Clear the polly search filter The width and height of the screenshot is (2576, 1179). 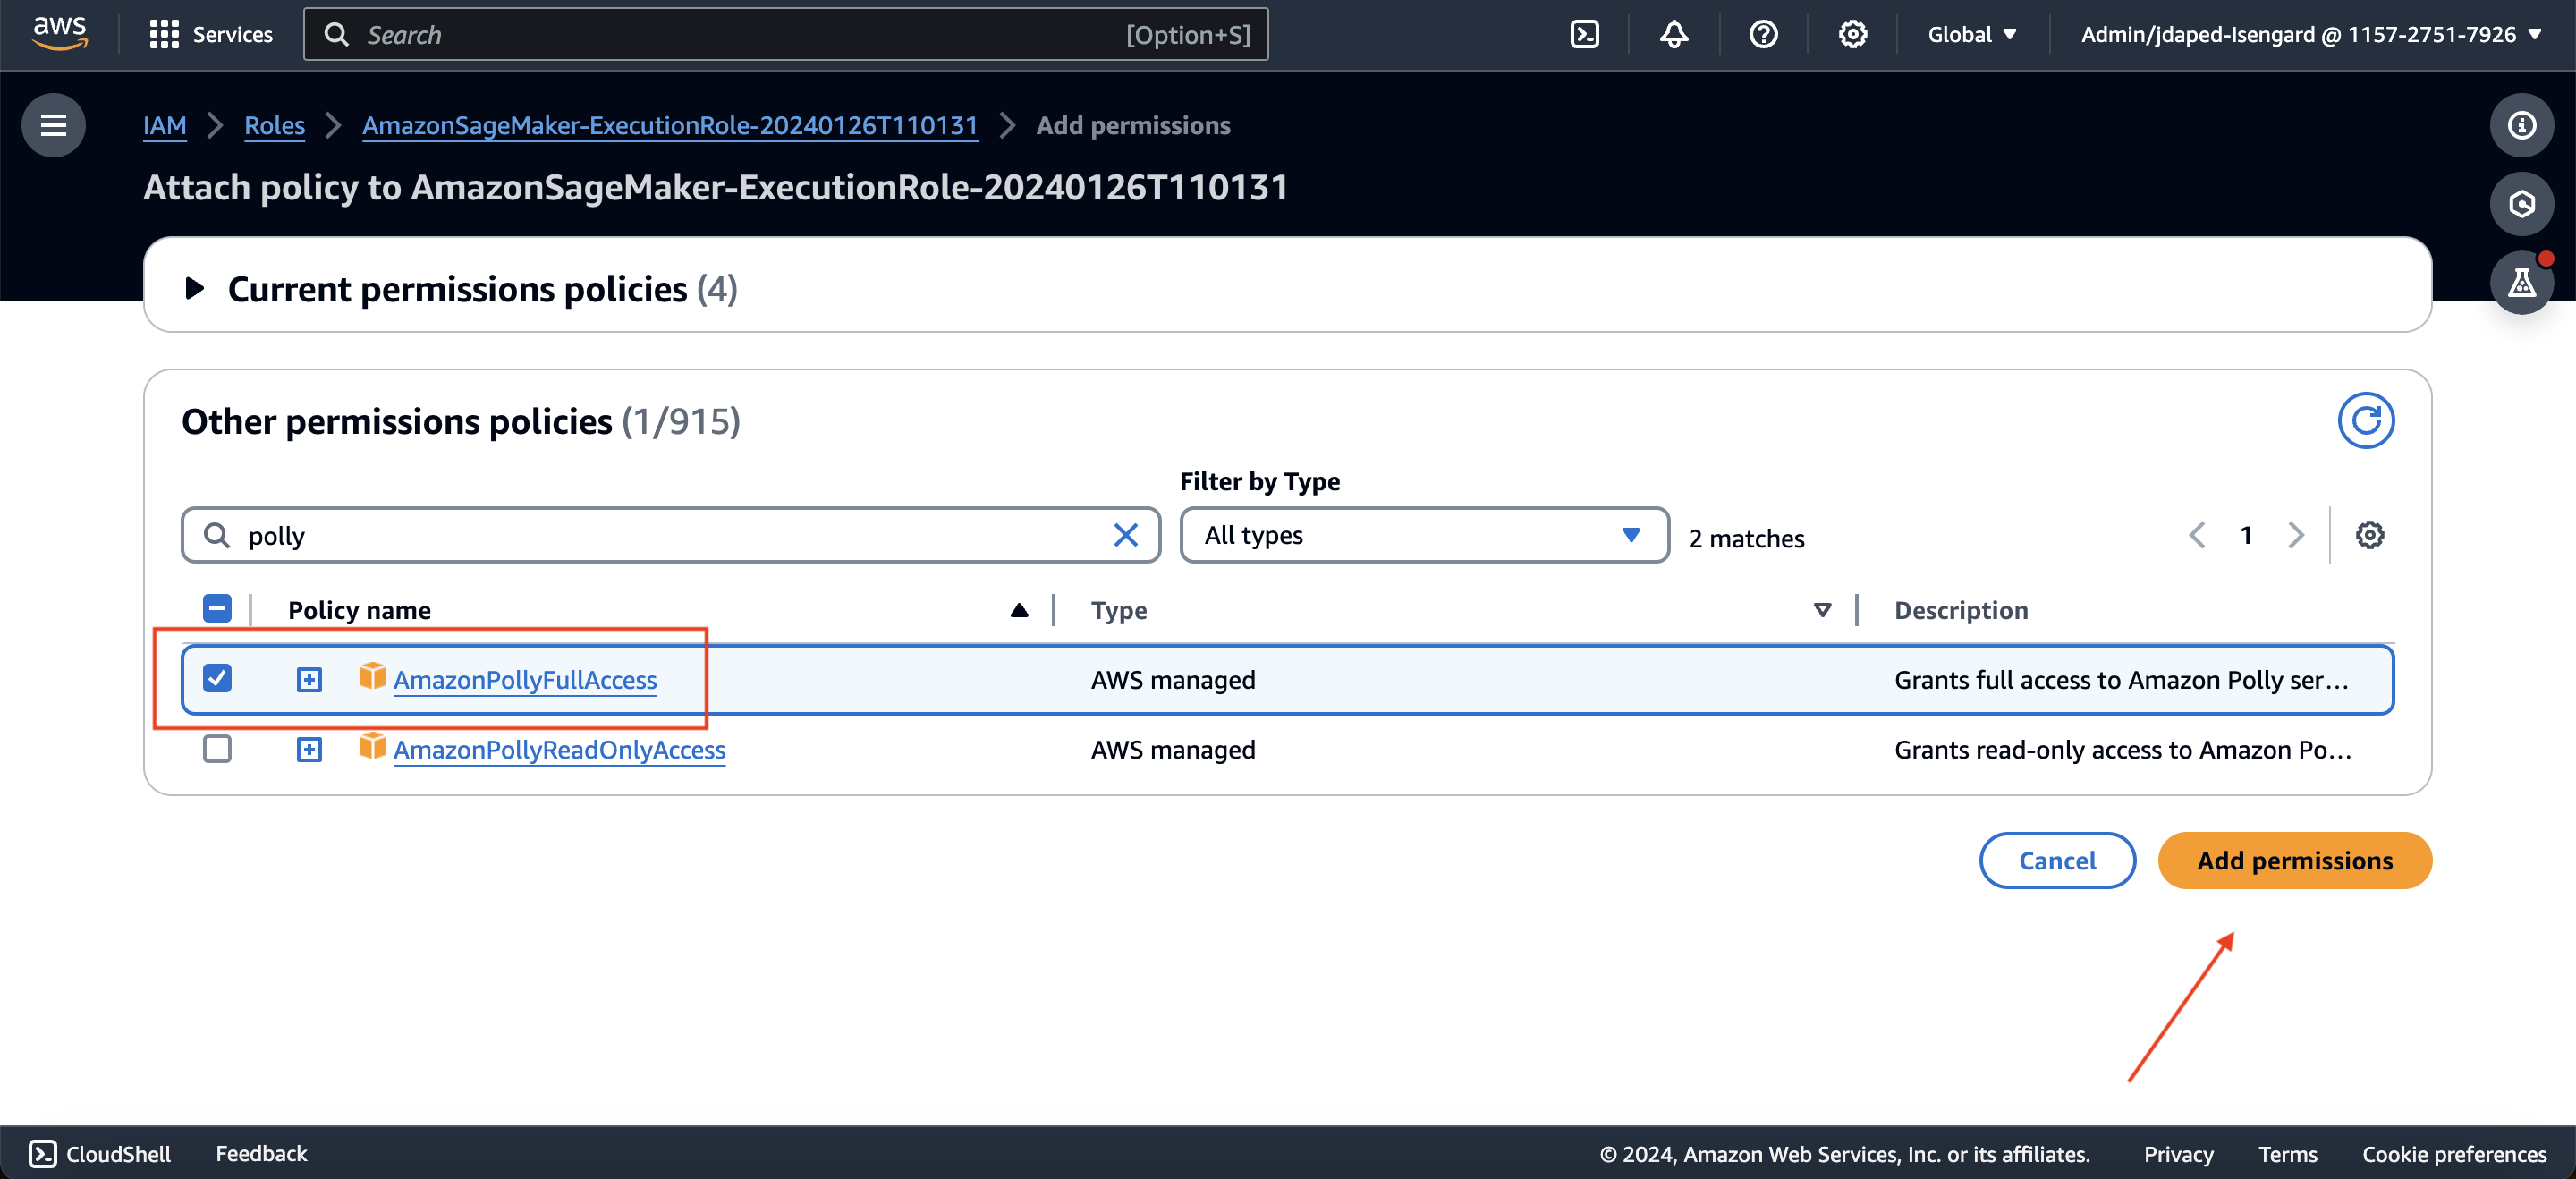coord(1126,535)
